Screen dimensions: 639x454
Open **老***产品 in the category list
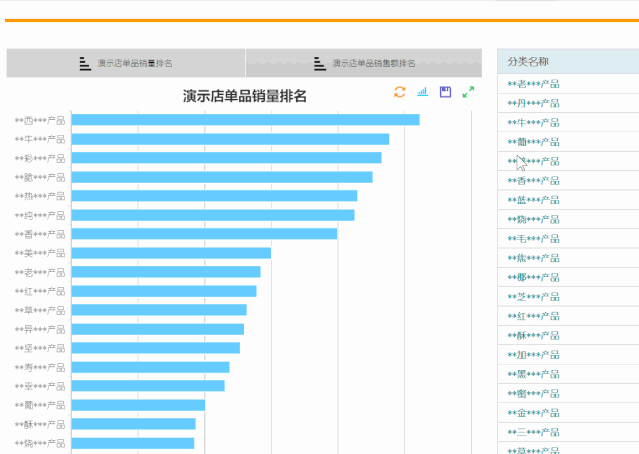click(x=534, y=84)
